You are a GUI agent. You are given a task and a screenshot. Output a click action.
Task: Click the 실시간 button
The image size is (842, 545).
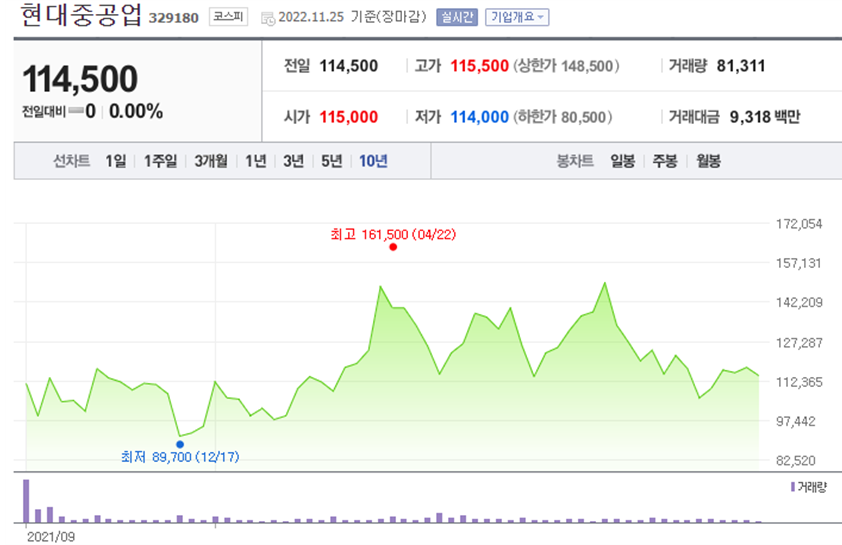[x=456, y=17]
